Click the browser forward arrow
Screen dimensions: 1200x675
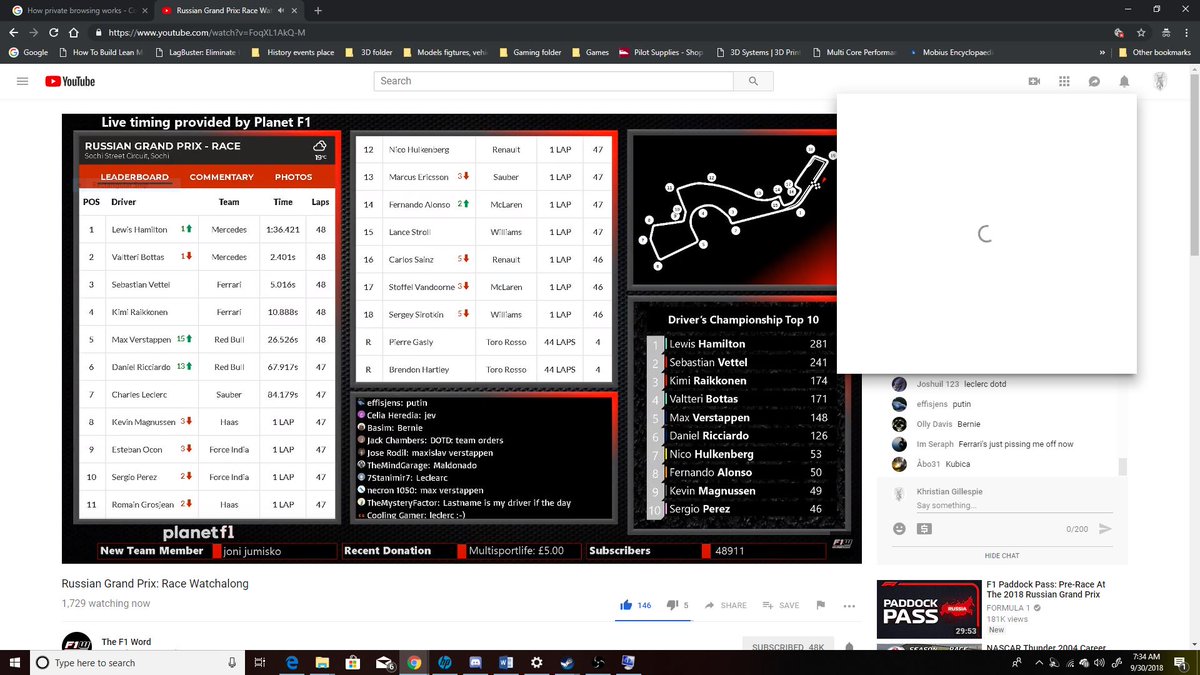click(36, 32)
